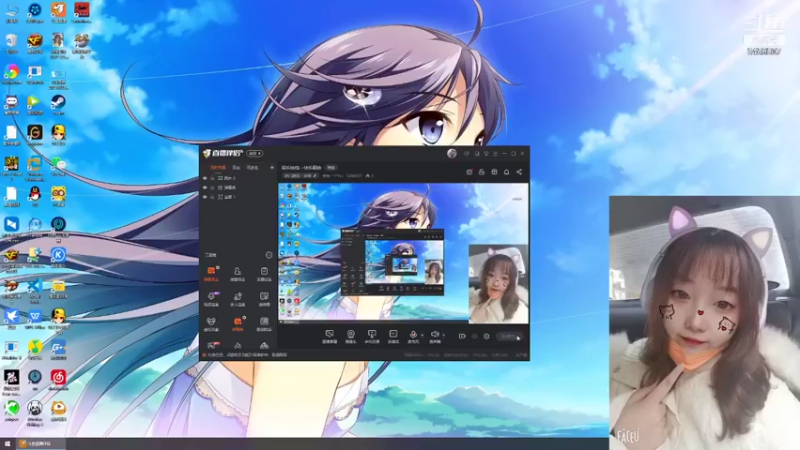
Task: Select the bell tool with purple badge
Action: pyautogui.click(x=211, y=299)
